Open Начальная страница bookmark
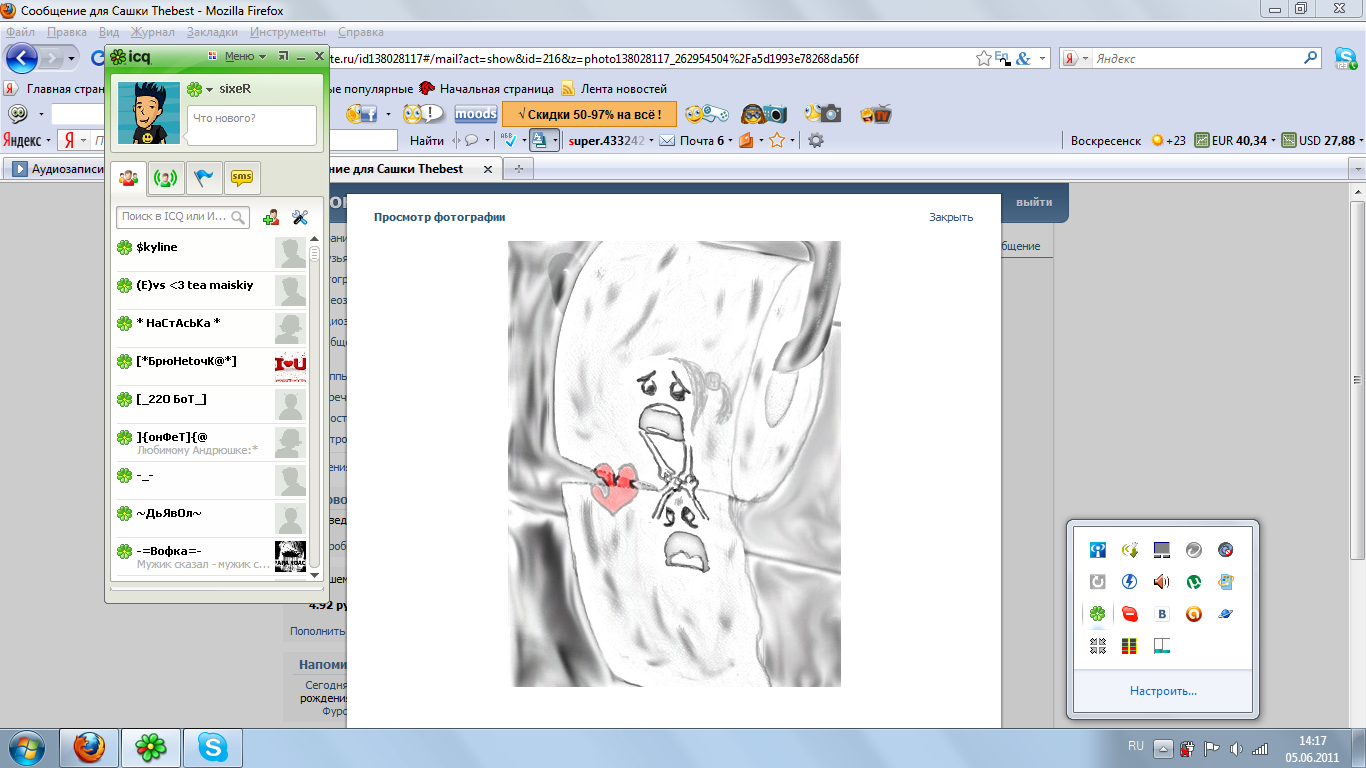 [x=485, y=88]
